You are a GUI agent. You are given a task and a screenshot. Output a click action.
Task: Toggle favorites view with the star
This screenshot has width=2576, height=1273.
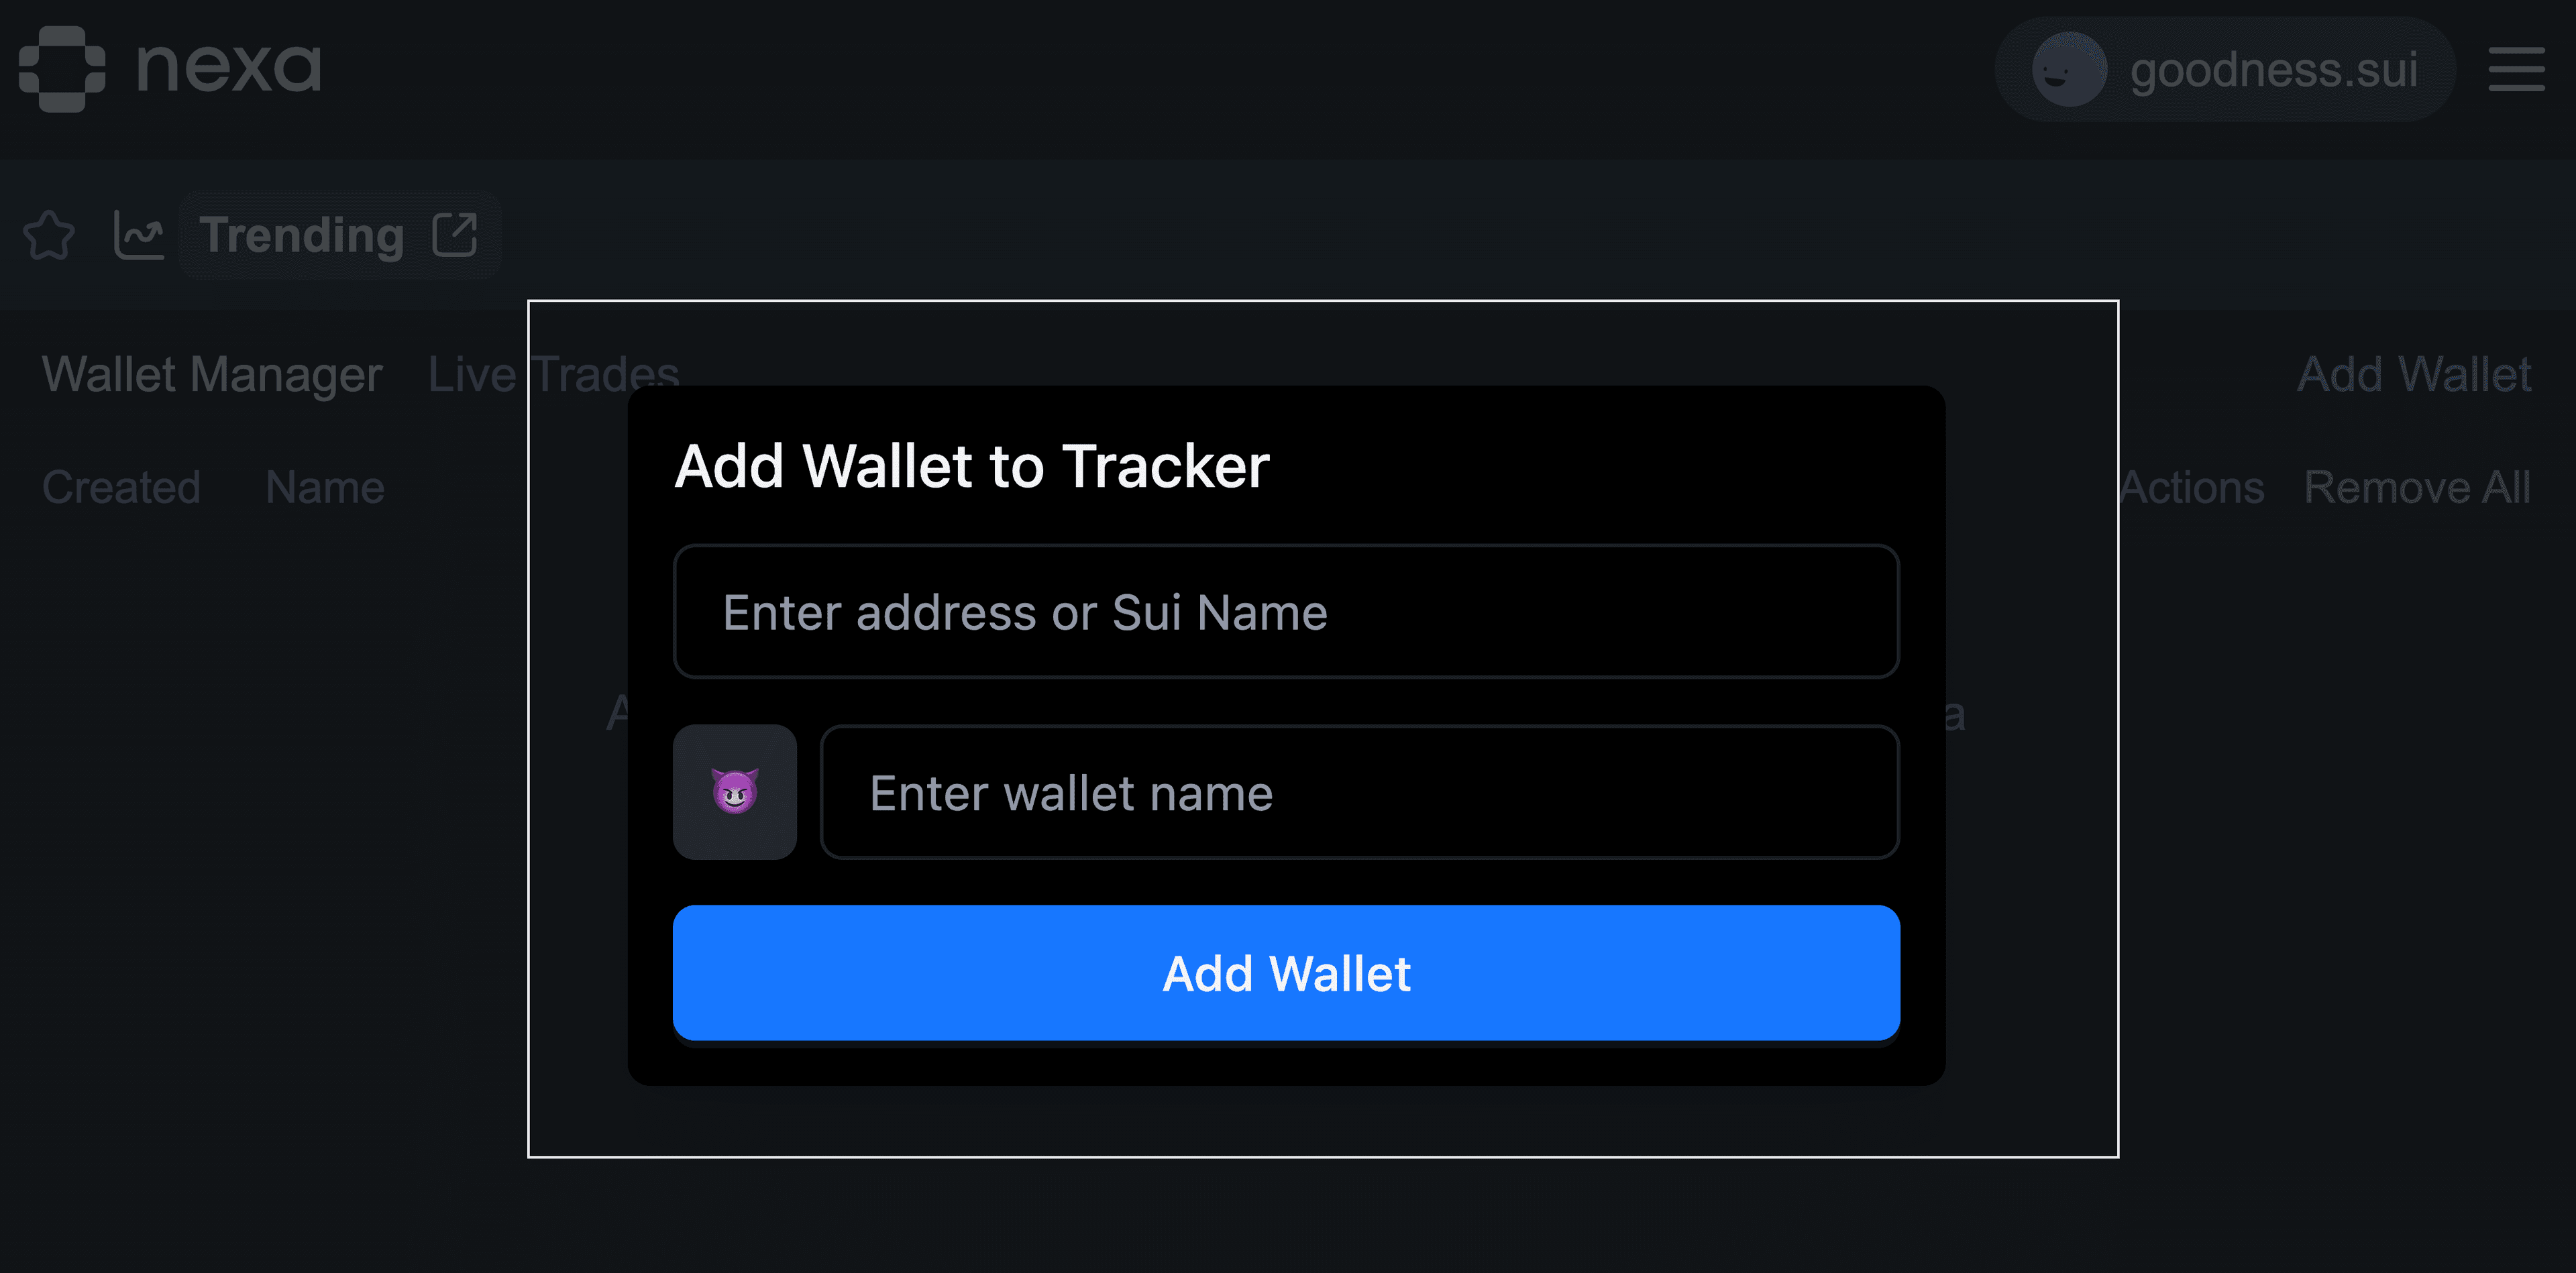[48, 236]
